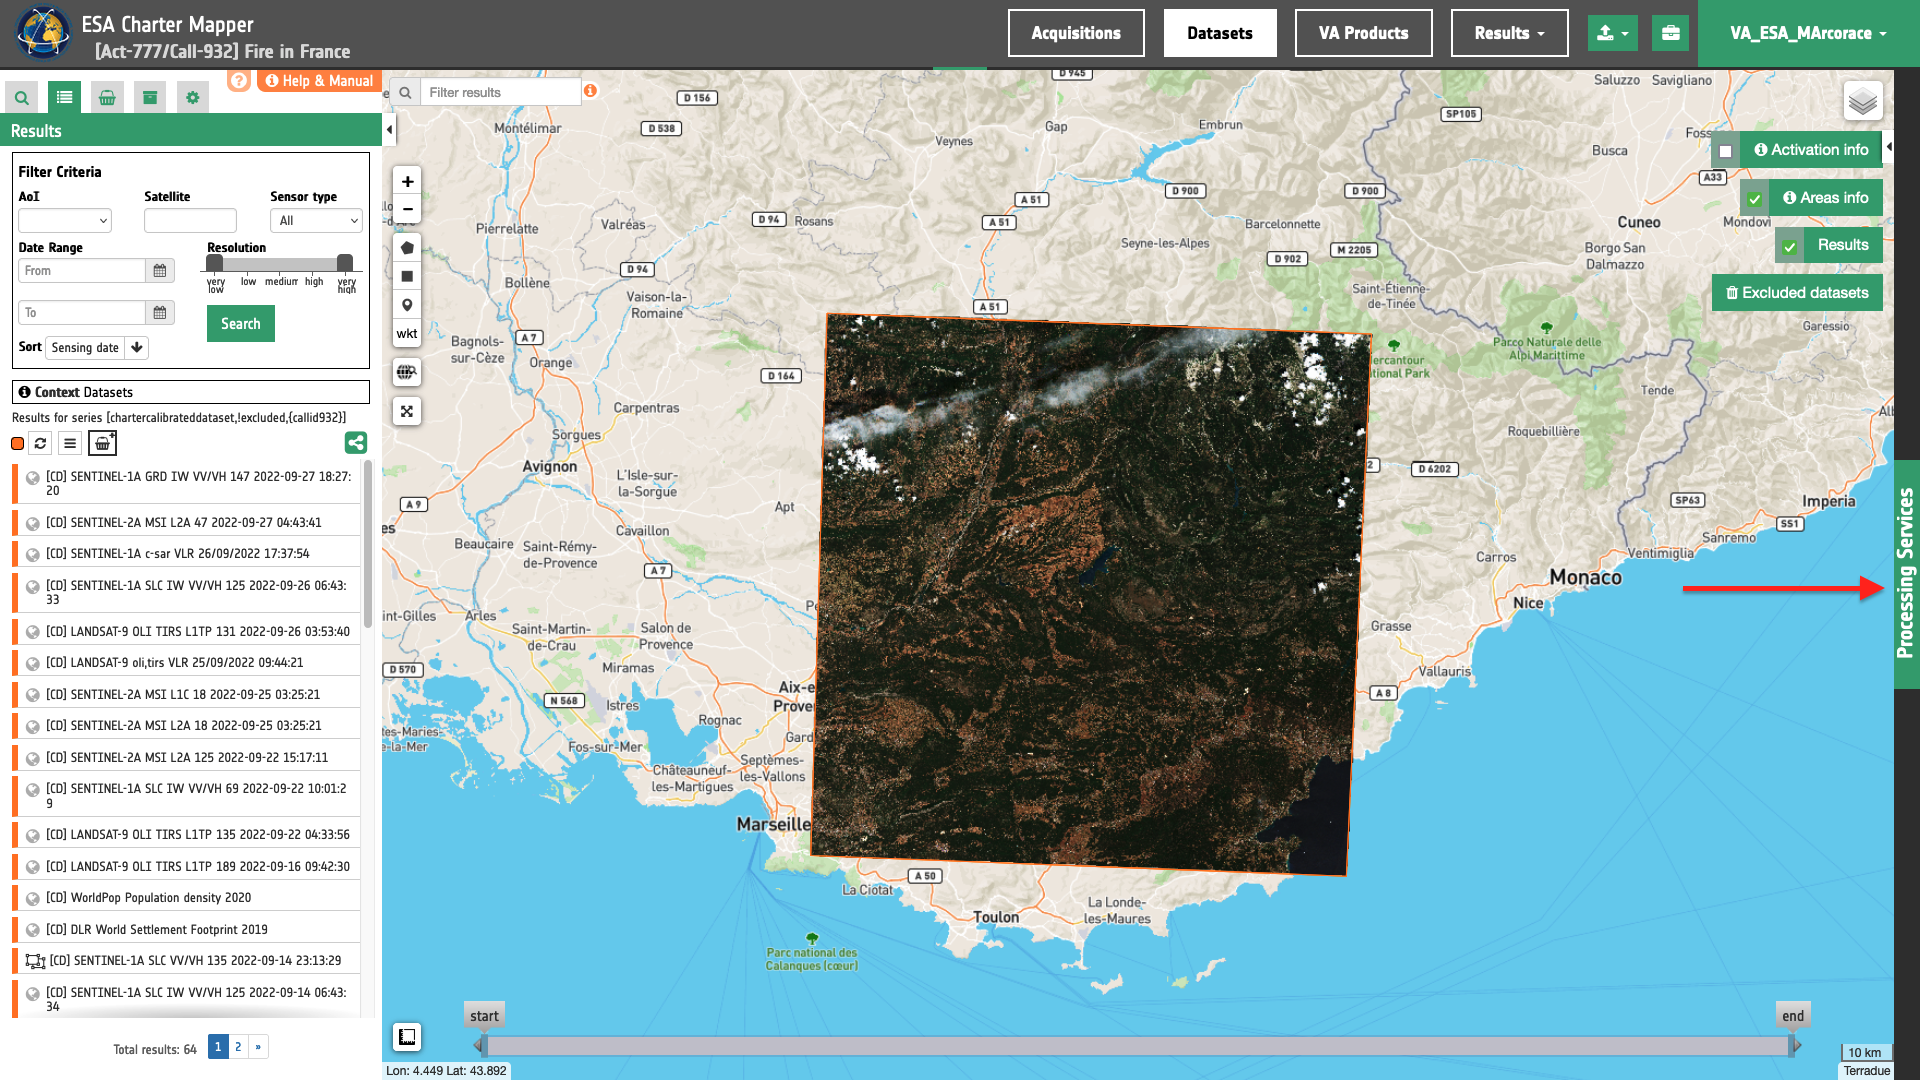Open the archive box tab icon

150,97
